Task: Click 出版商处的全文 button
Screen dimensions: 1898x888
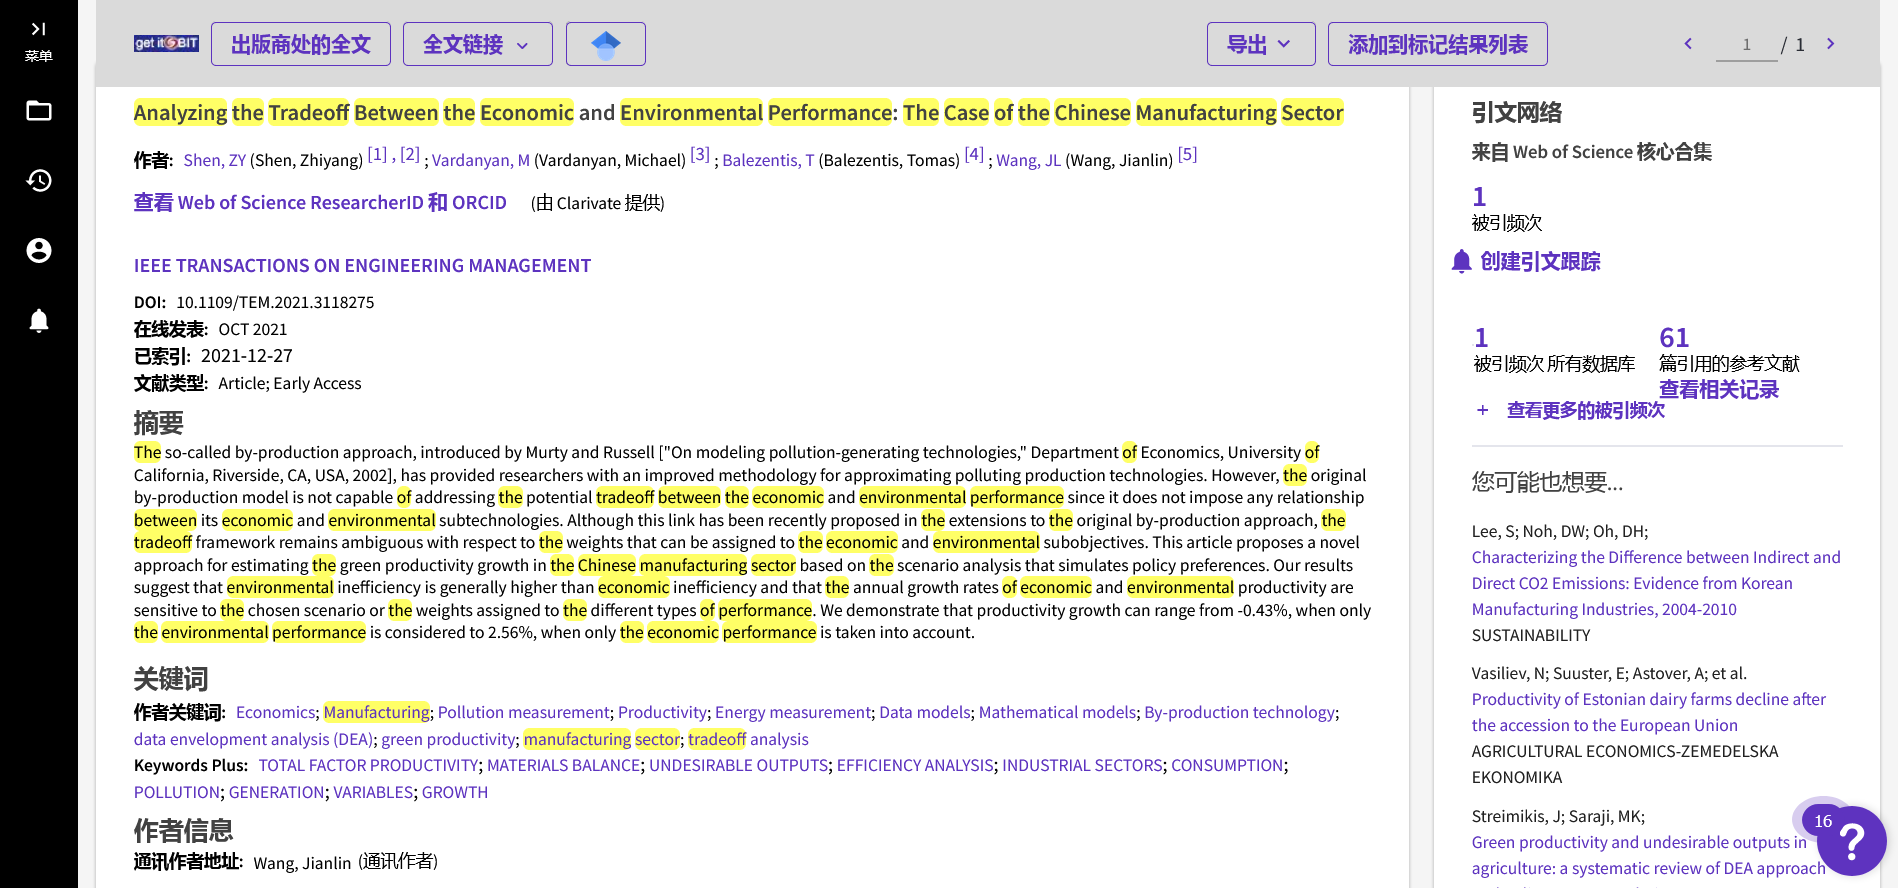Action: 300,44
